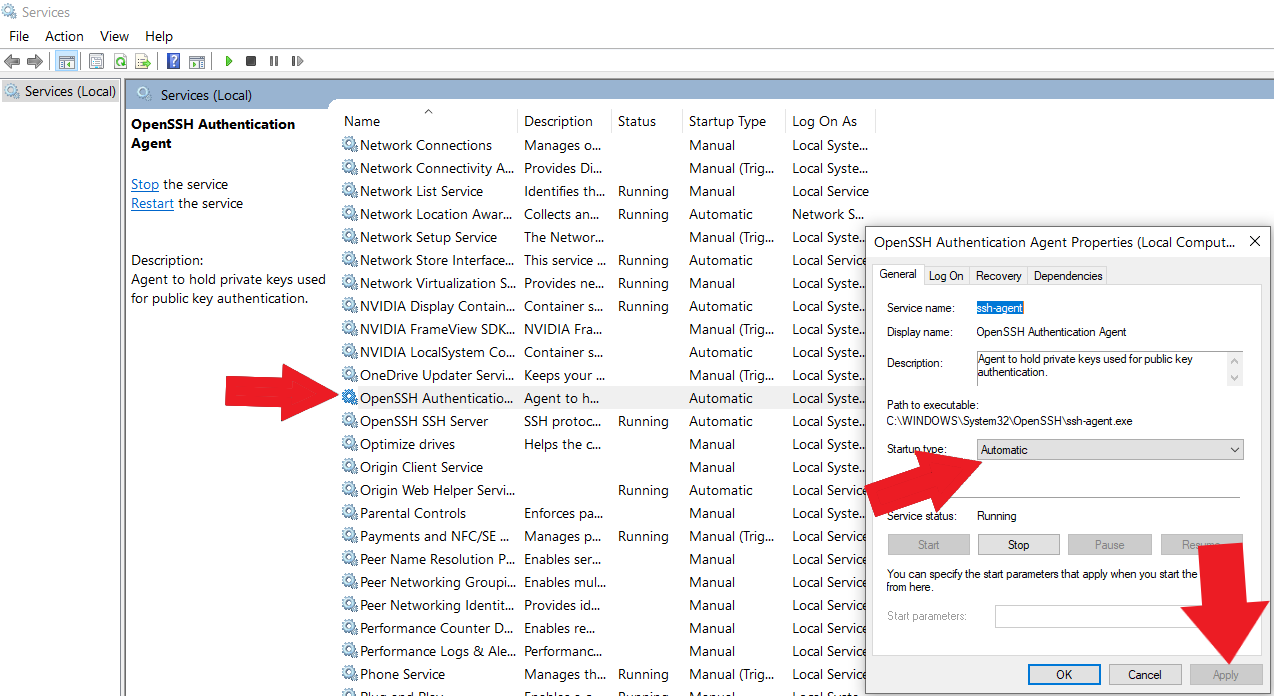Click the gear icon beside Network List Service
The height and width of the screenshot is (696, 1274).
click(350, 191)
